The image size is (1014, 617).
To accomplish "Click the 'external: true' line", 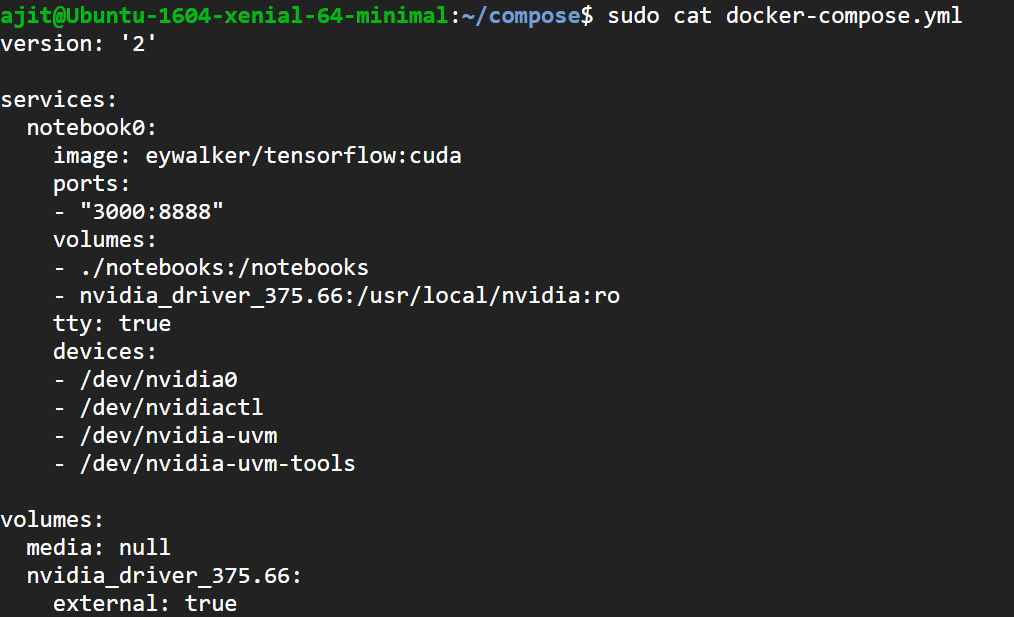I will point(145,604).
